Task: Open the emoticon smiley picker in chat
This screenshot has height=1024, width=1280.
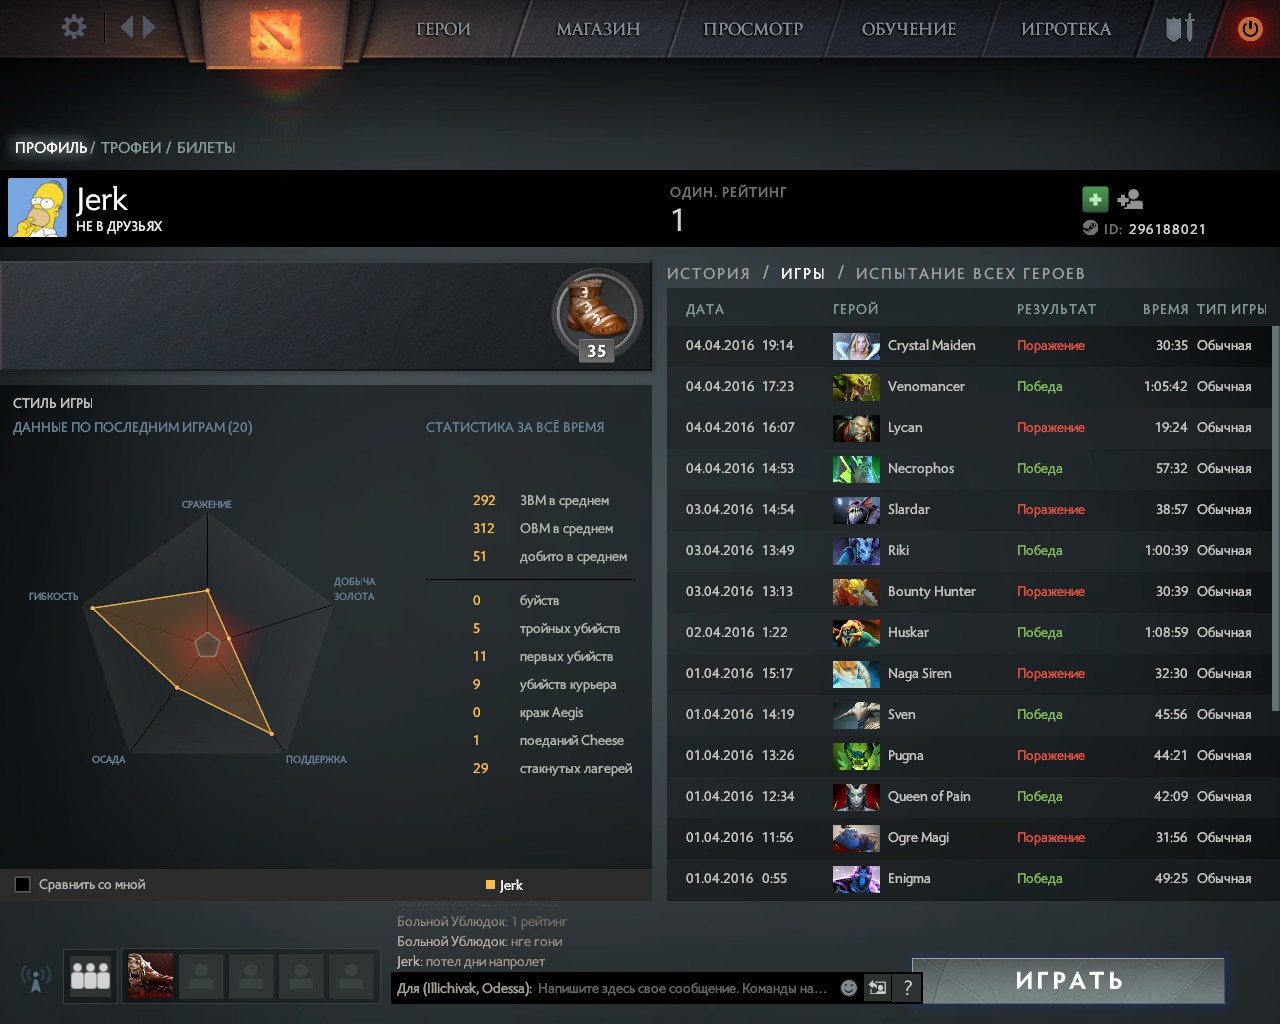Action: tap(849, 988)
